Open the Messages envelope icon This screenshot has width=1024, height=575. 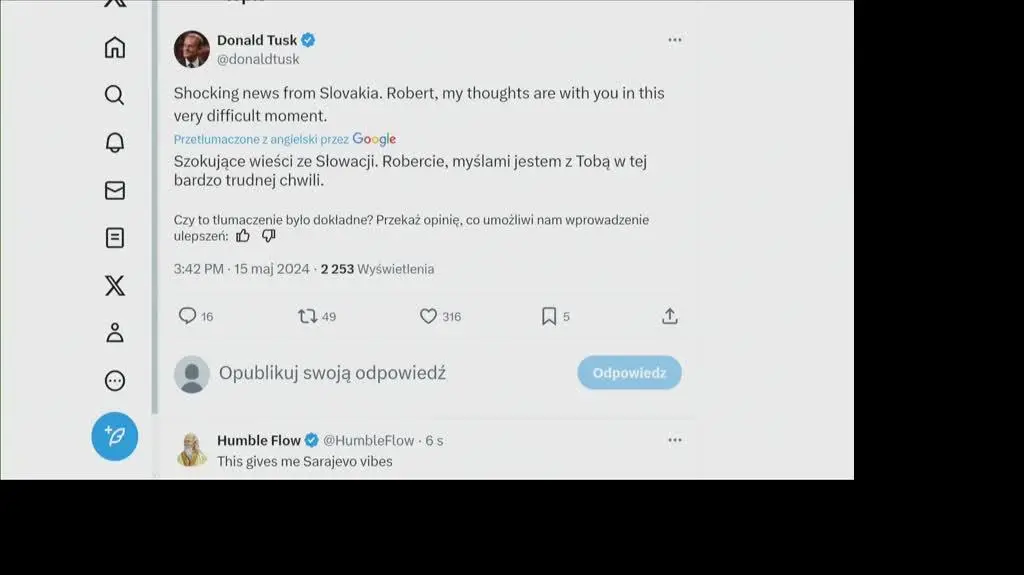tap(115, 190)
